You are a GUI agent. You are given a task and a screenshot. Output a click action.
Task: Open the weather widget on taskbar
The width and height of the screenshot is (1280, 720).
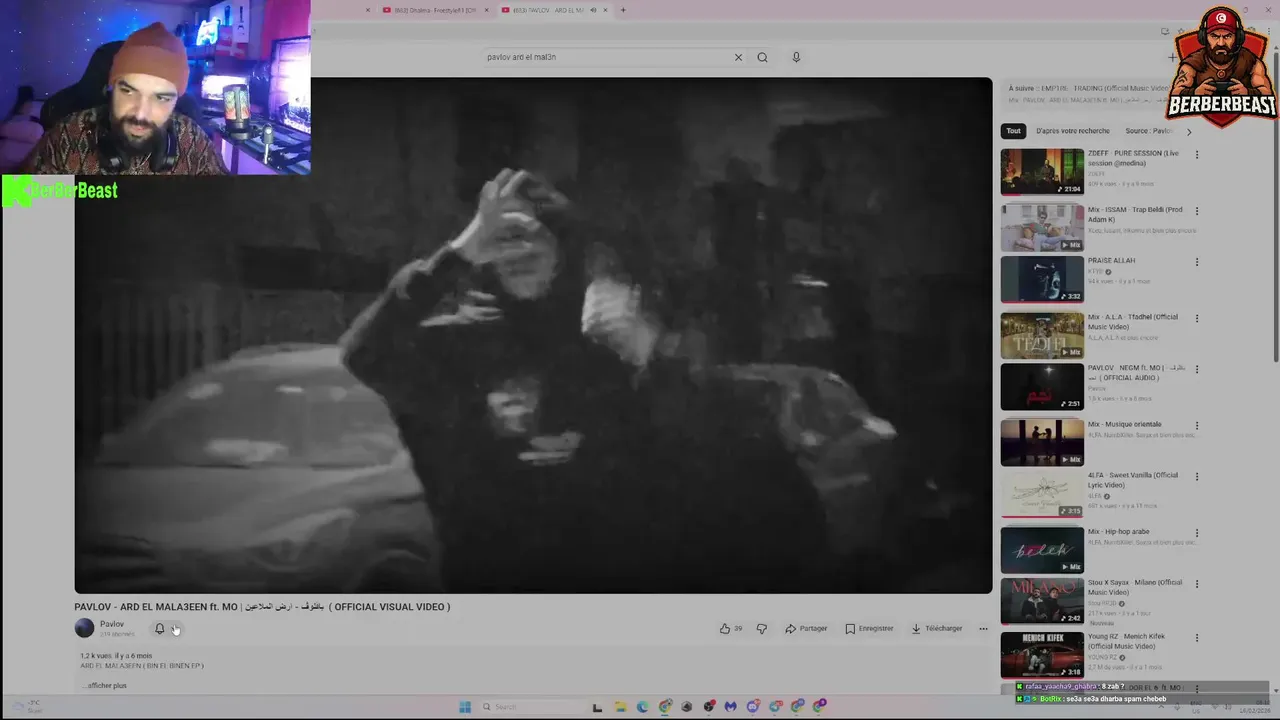pos(30,706)
